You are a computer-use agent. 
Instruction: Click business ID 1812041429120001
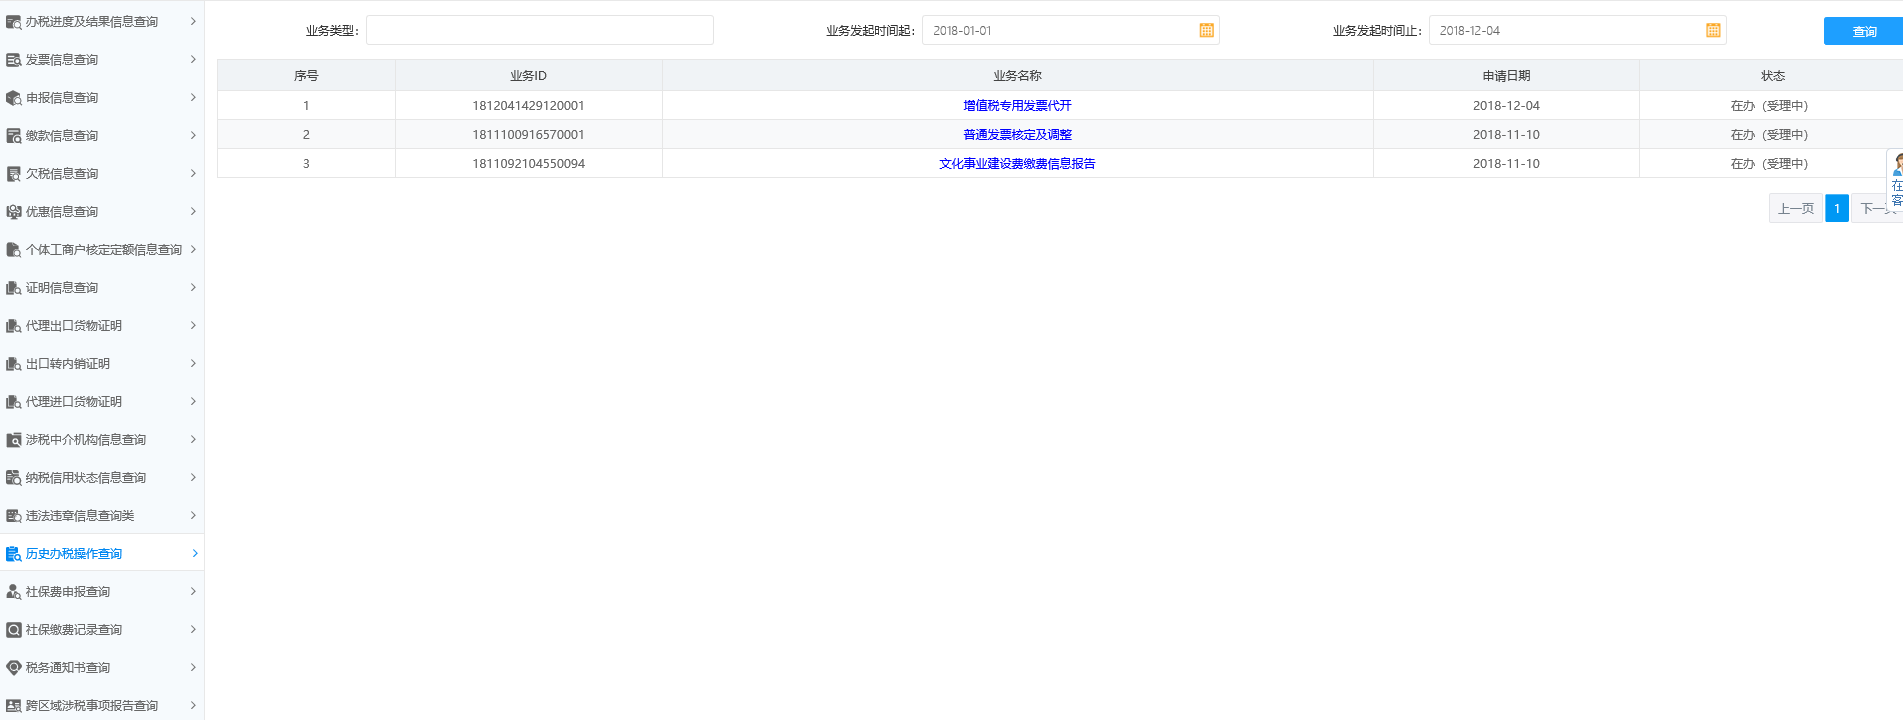(528, 106)
